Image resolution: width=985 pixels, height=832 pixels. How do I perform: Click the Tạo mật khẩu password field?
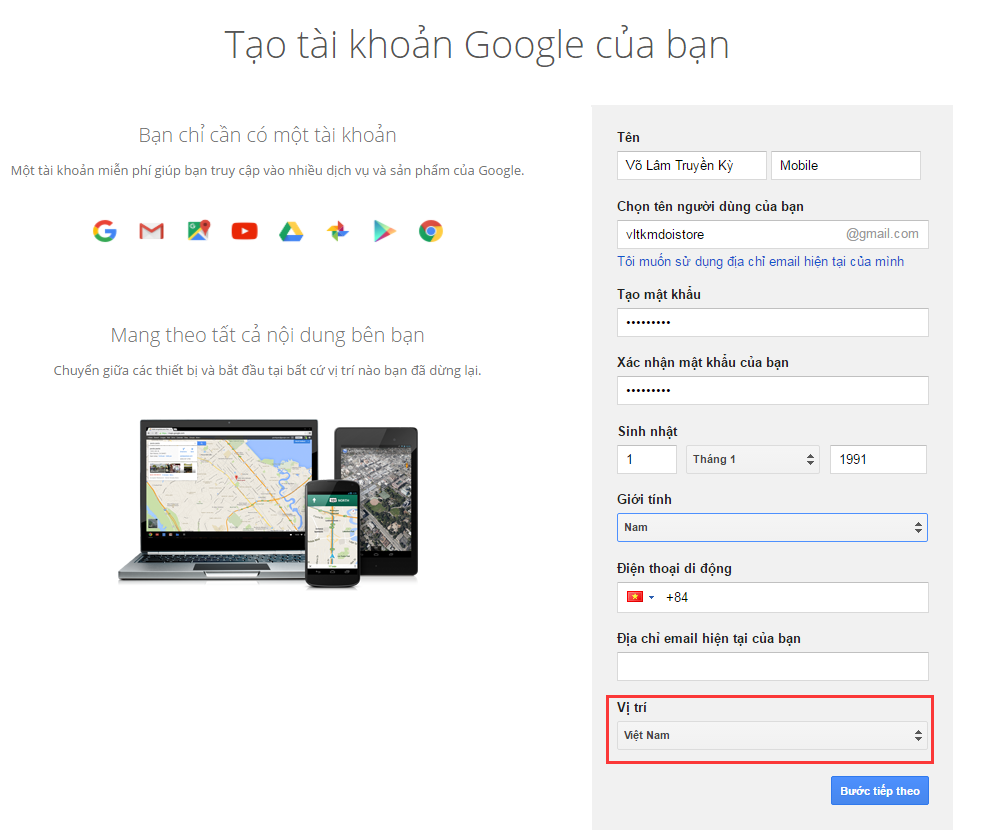(772, 322)
